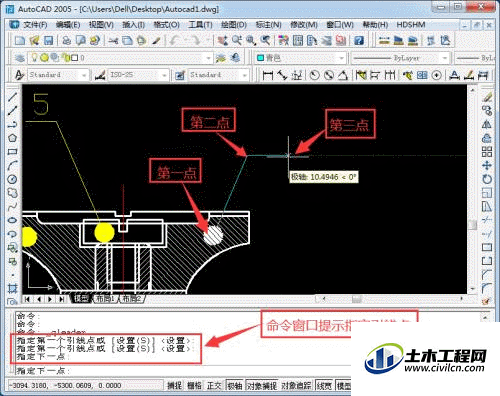Click the horizontal scrollbar thumb below drawing
This screenshot has width=500, height=396.
coord(357,299)
